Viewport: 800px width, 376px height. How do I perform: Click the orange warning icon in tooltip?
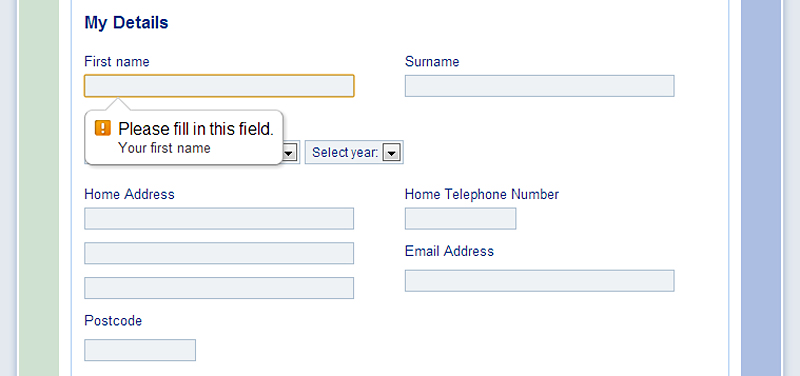(x=103, y=128)
